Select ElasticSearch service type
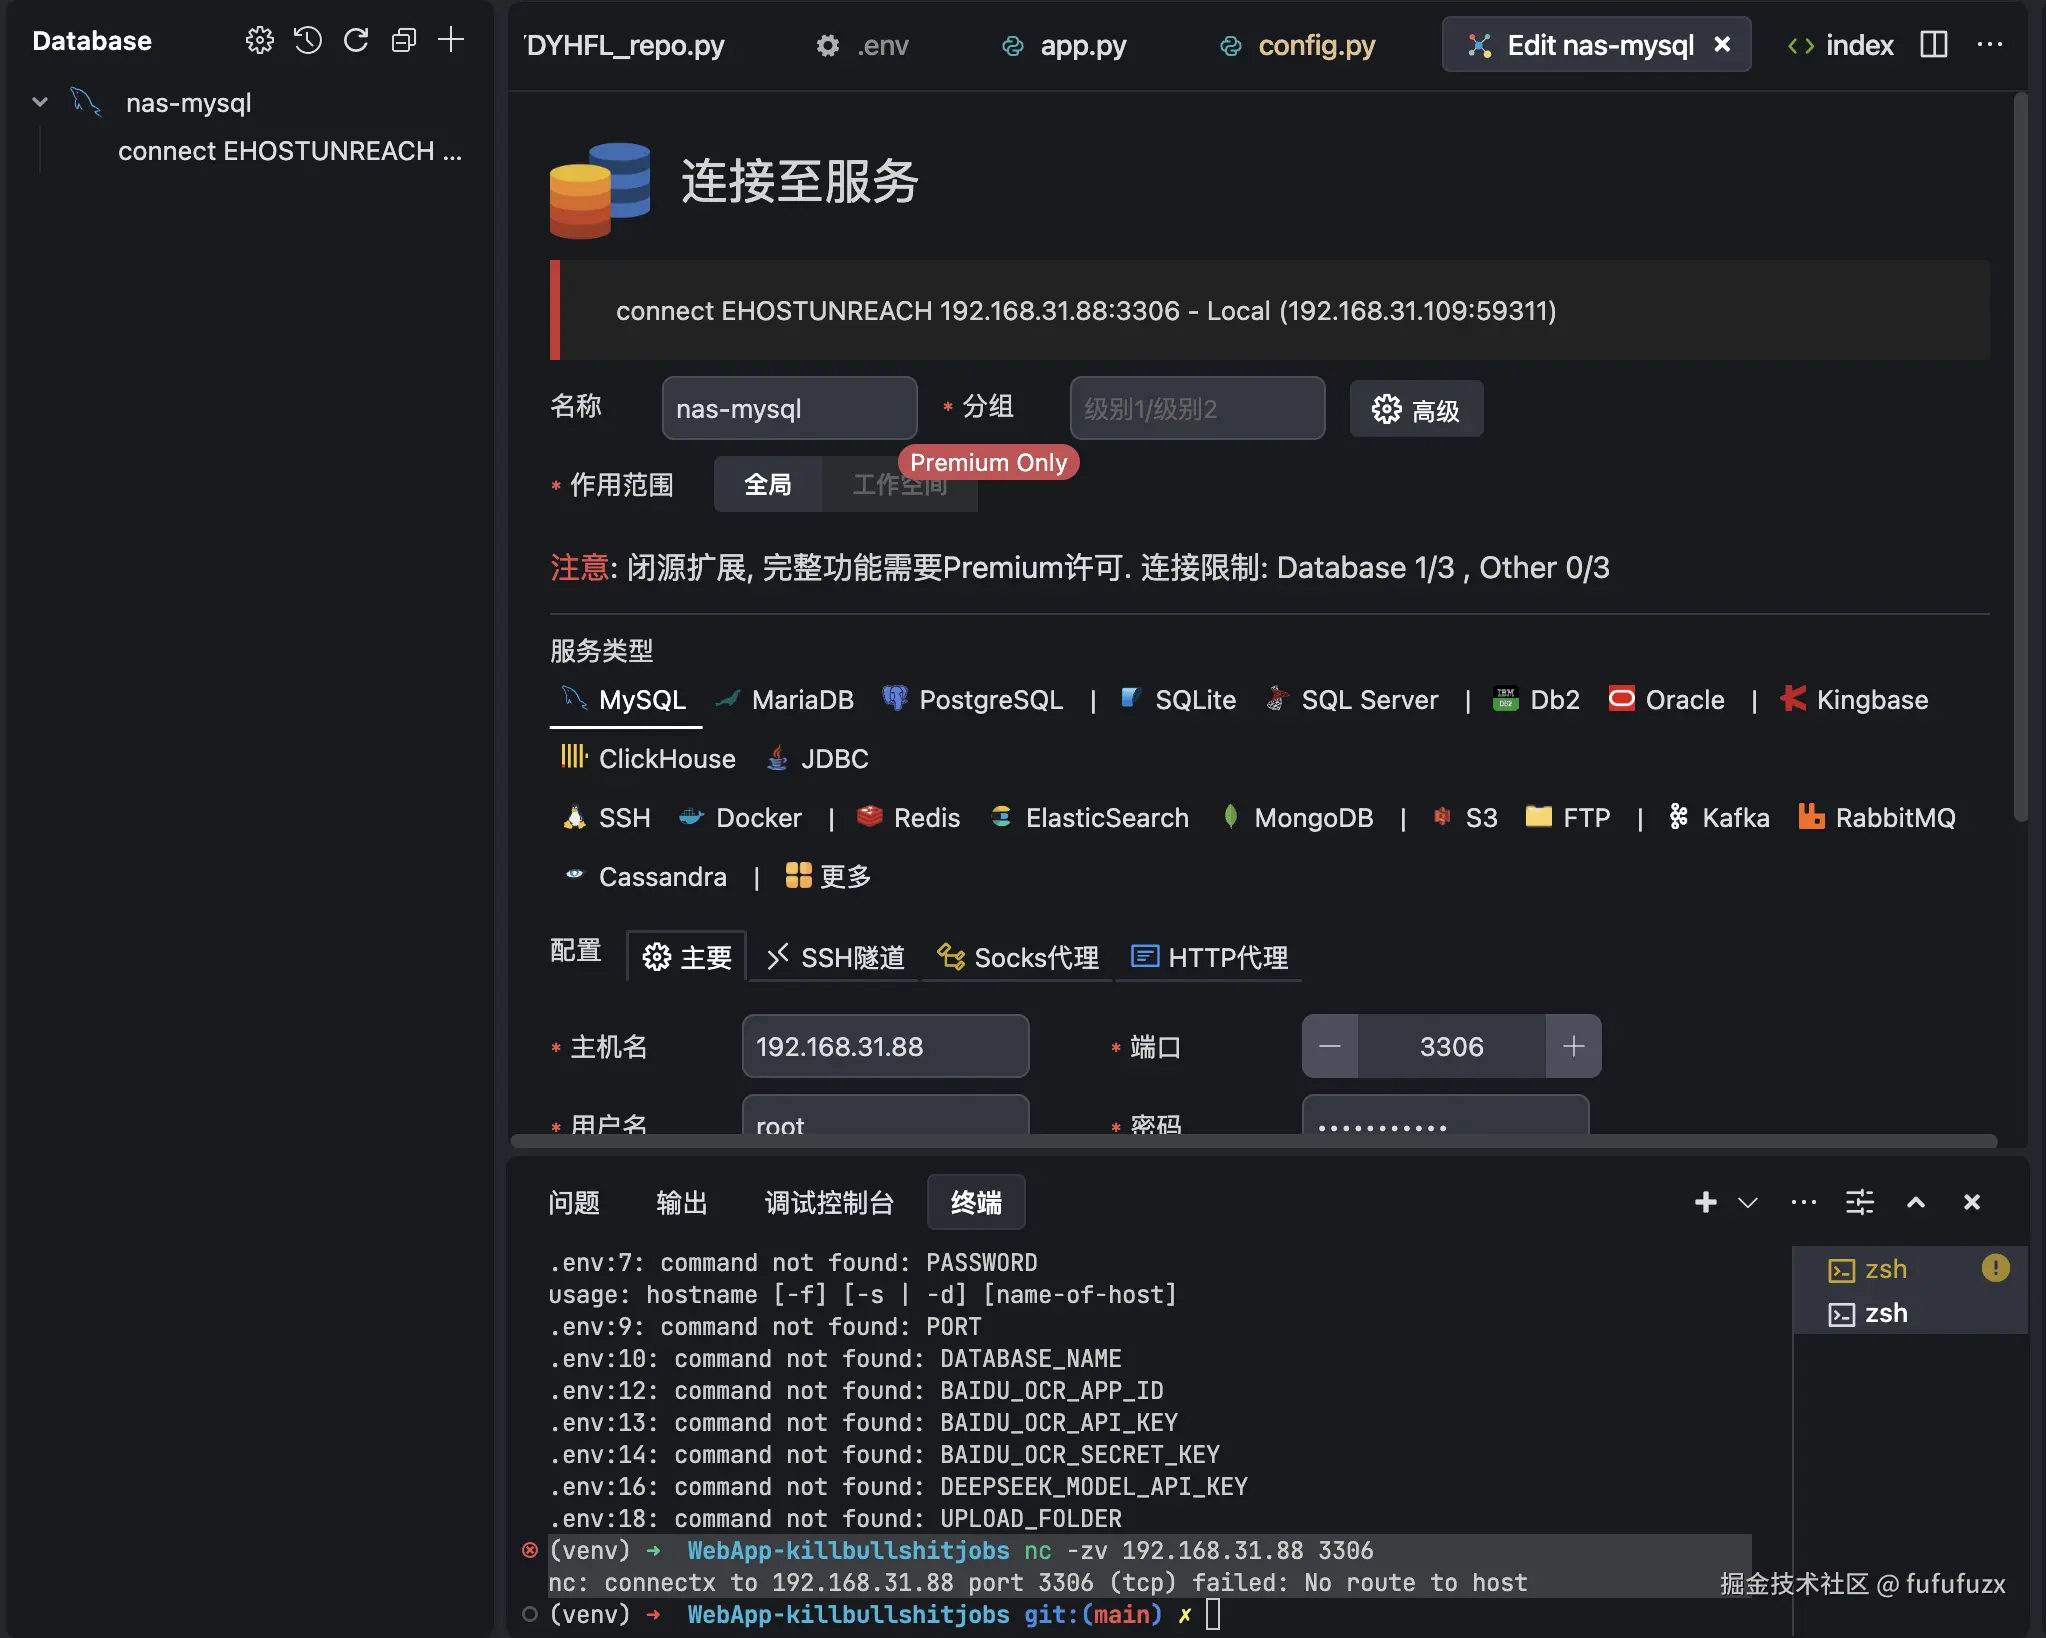This screenshot has width=2046, height=1638. tap(1090, 818)
